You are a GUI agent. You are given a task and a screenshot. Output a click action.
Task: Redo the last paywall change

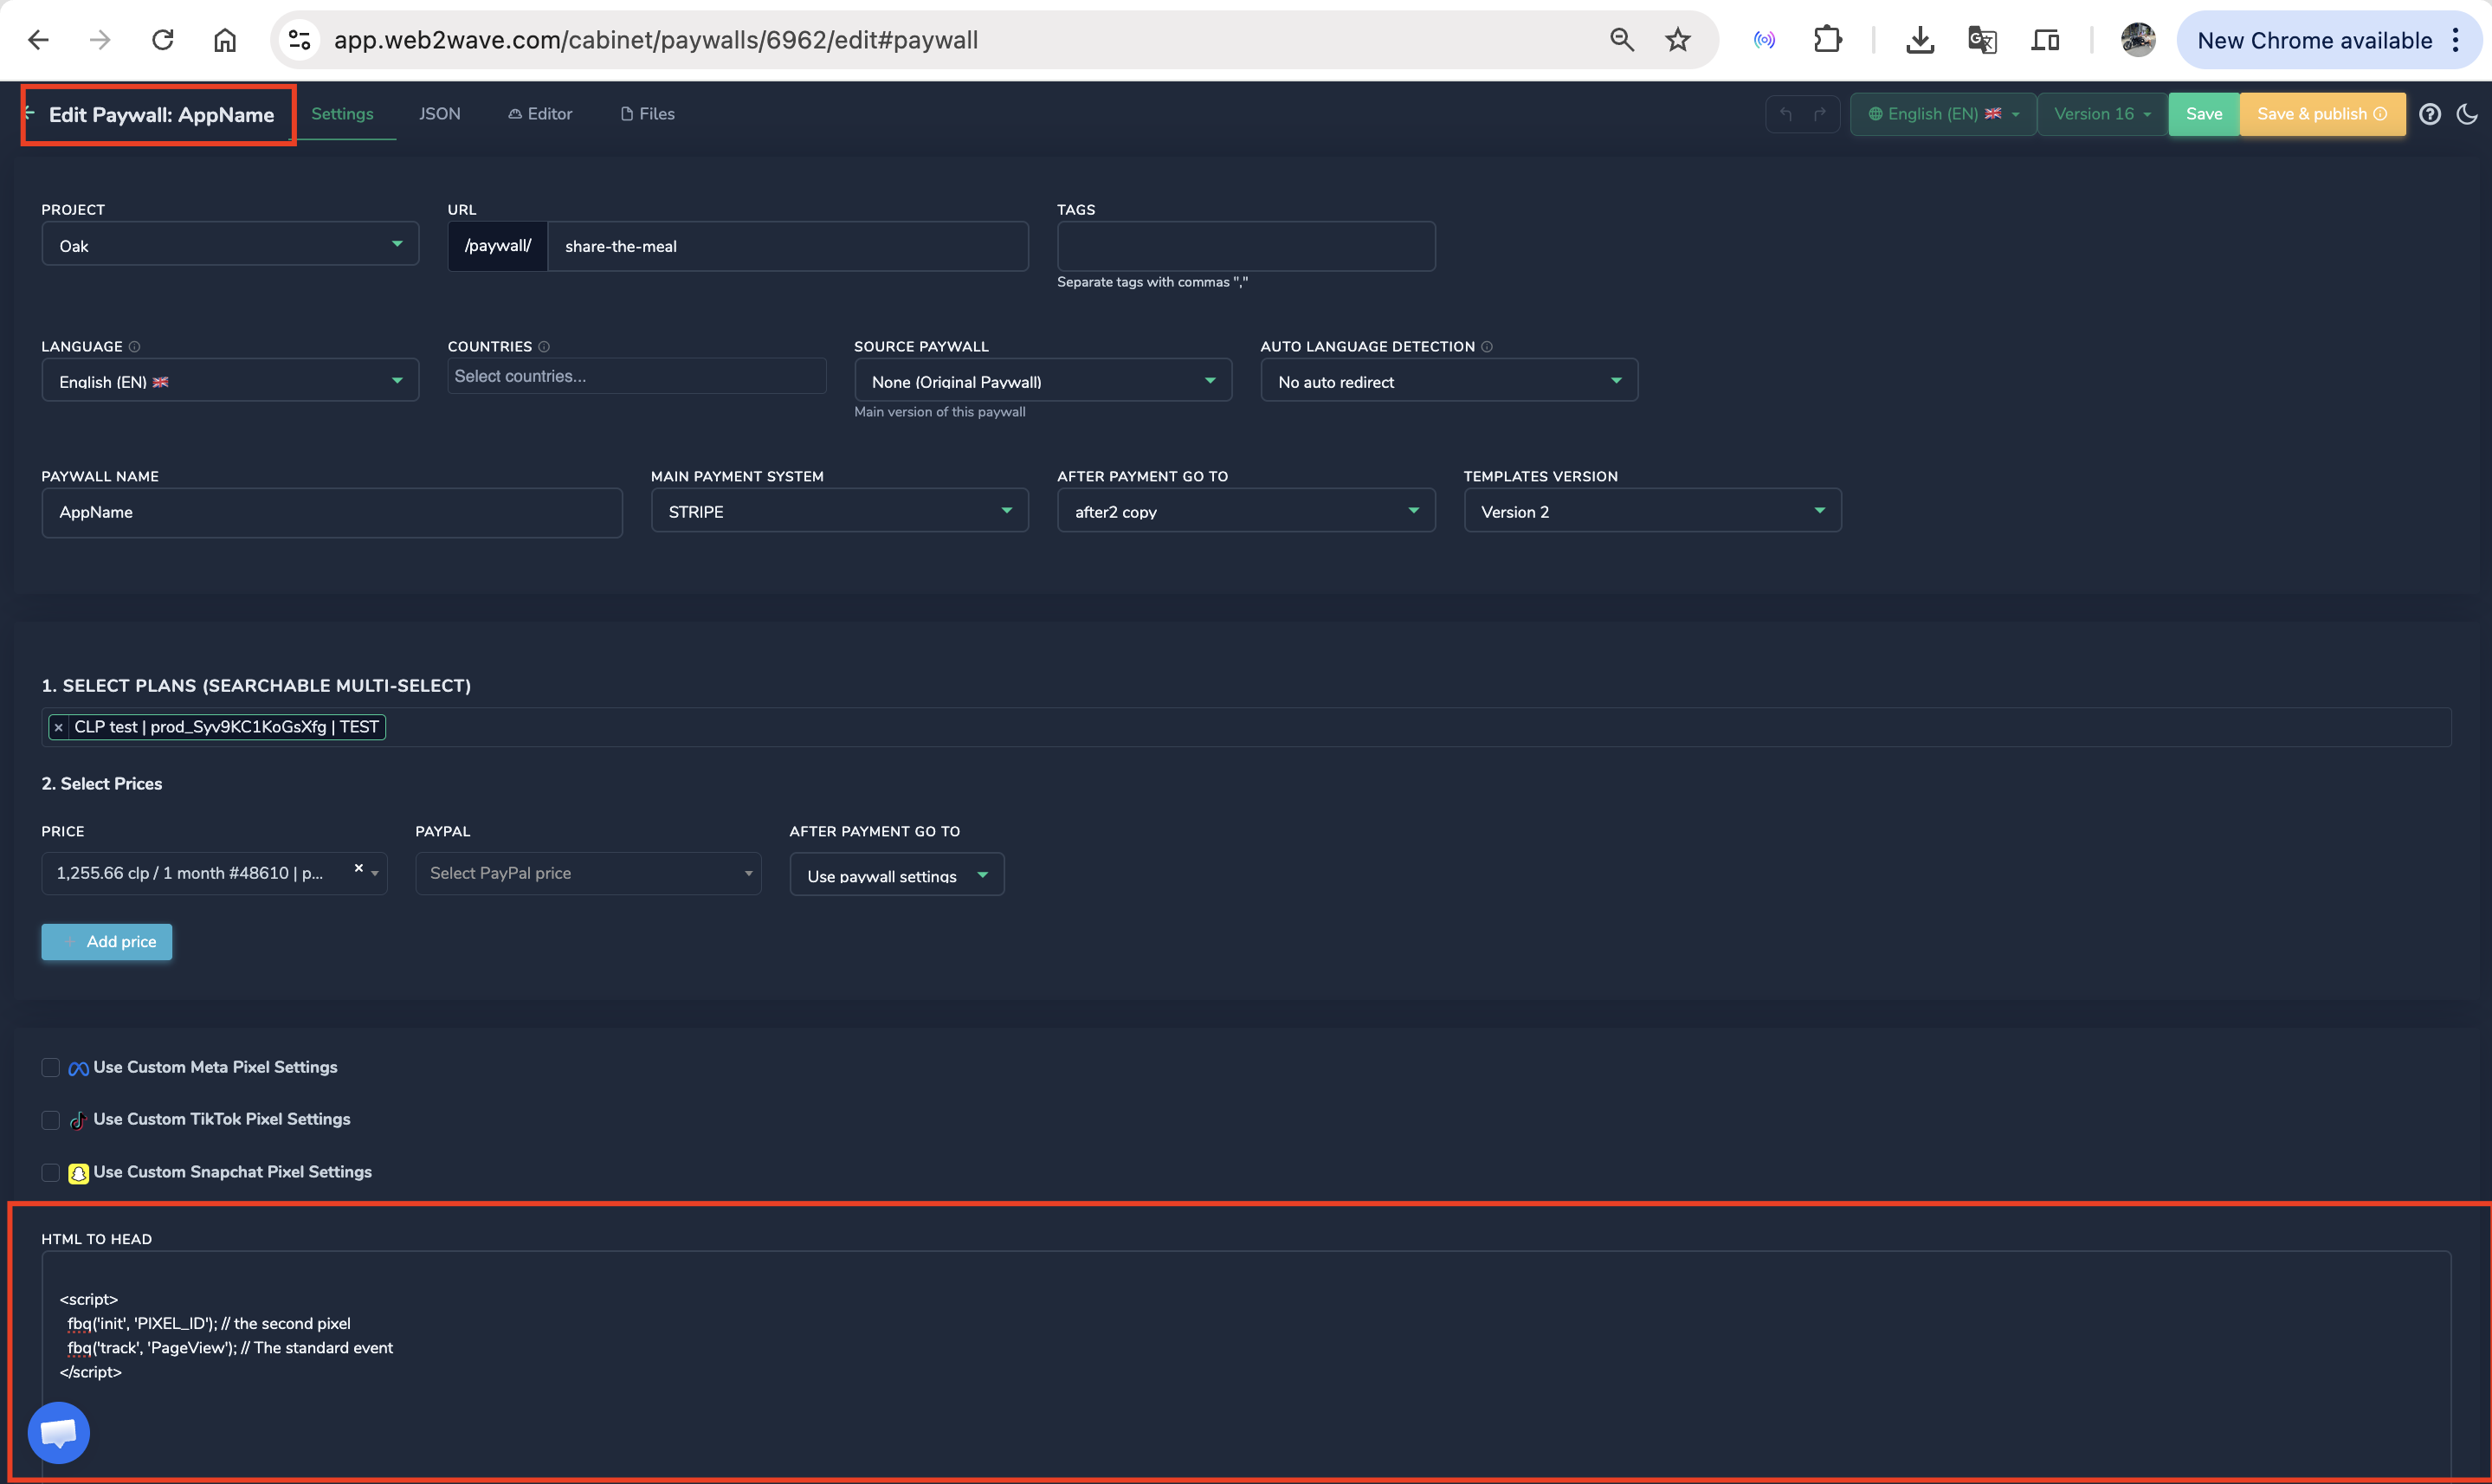pos(1820,114)
